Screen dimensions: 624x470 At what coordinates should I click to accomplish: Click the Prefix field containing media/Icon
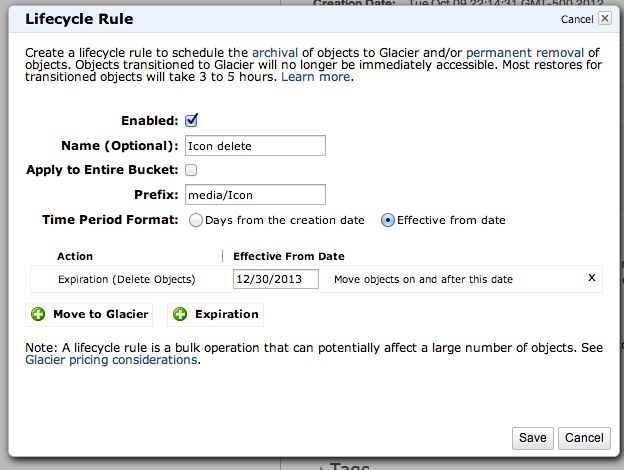[255, 195]
